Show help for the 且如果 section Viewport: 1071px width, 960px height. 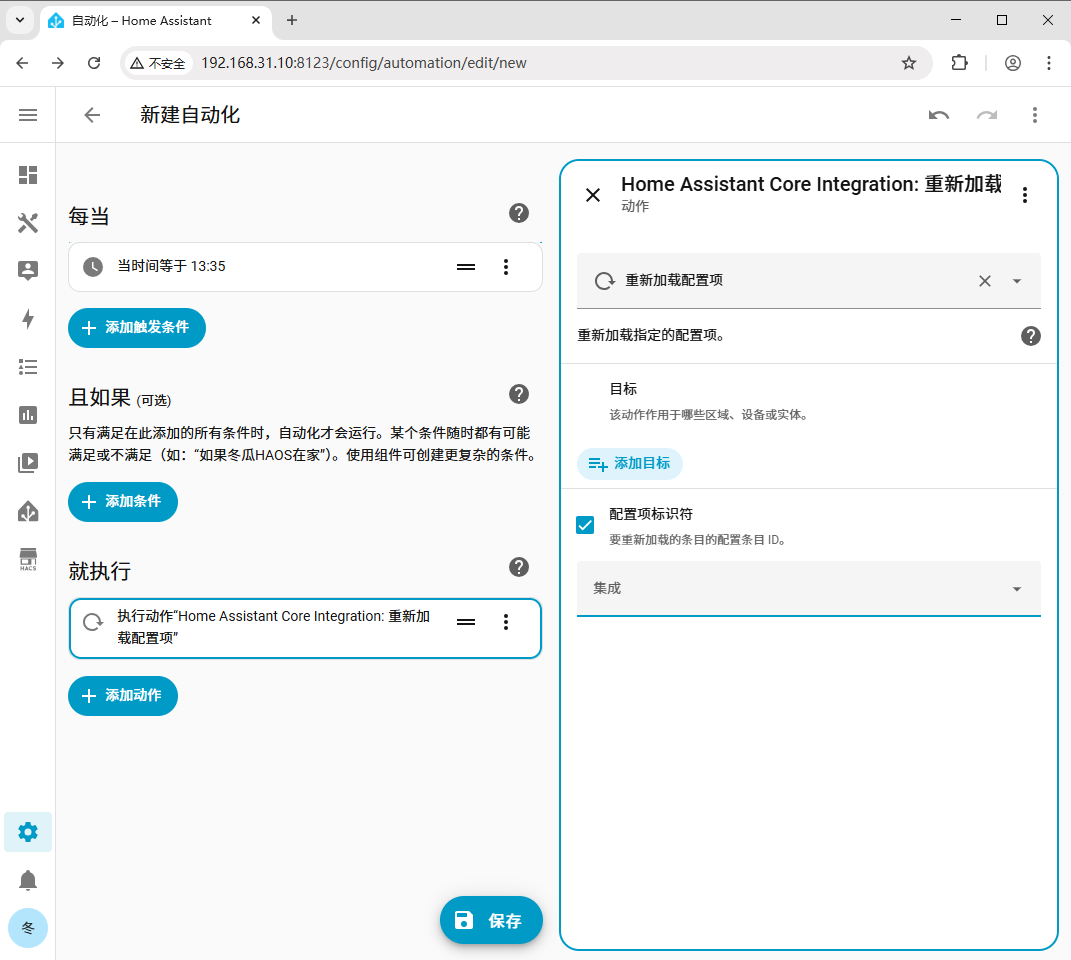point(519,394)
